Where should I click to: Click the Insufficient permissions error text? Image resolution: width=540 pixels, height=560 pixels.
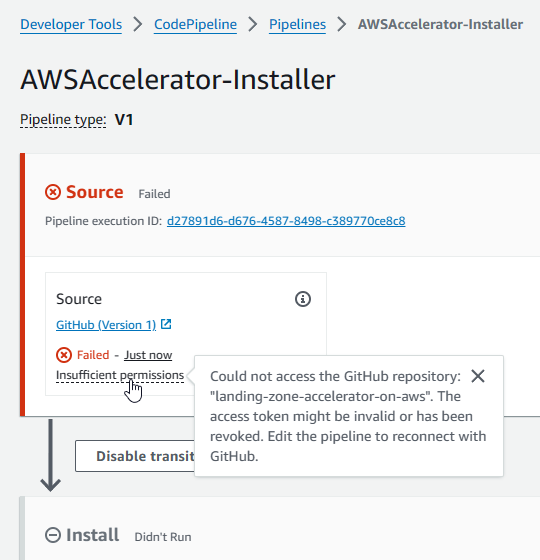pos(120,375)
